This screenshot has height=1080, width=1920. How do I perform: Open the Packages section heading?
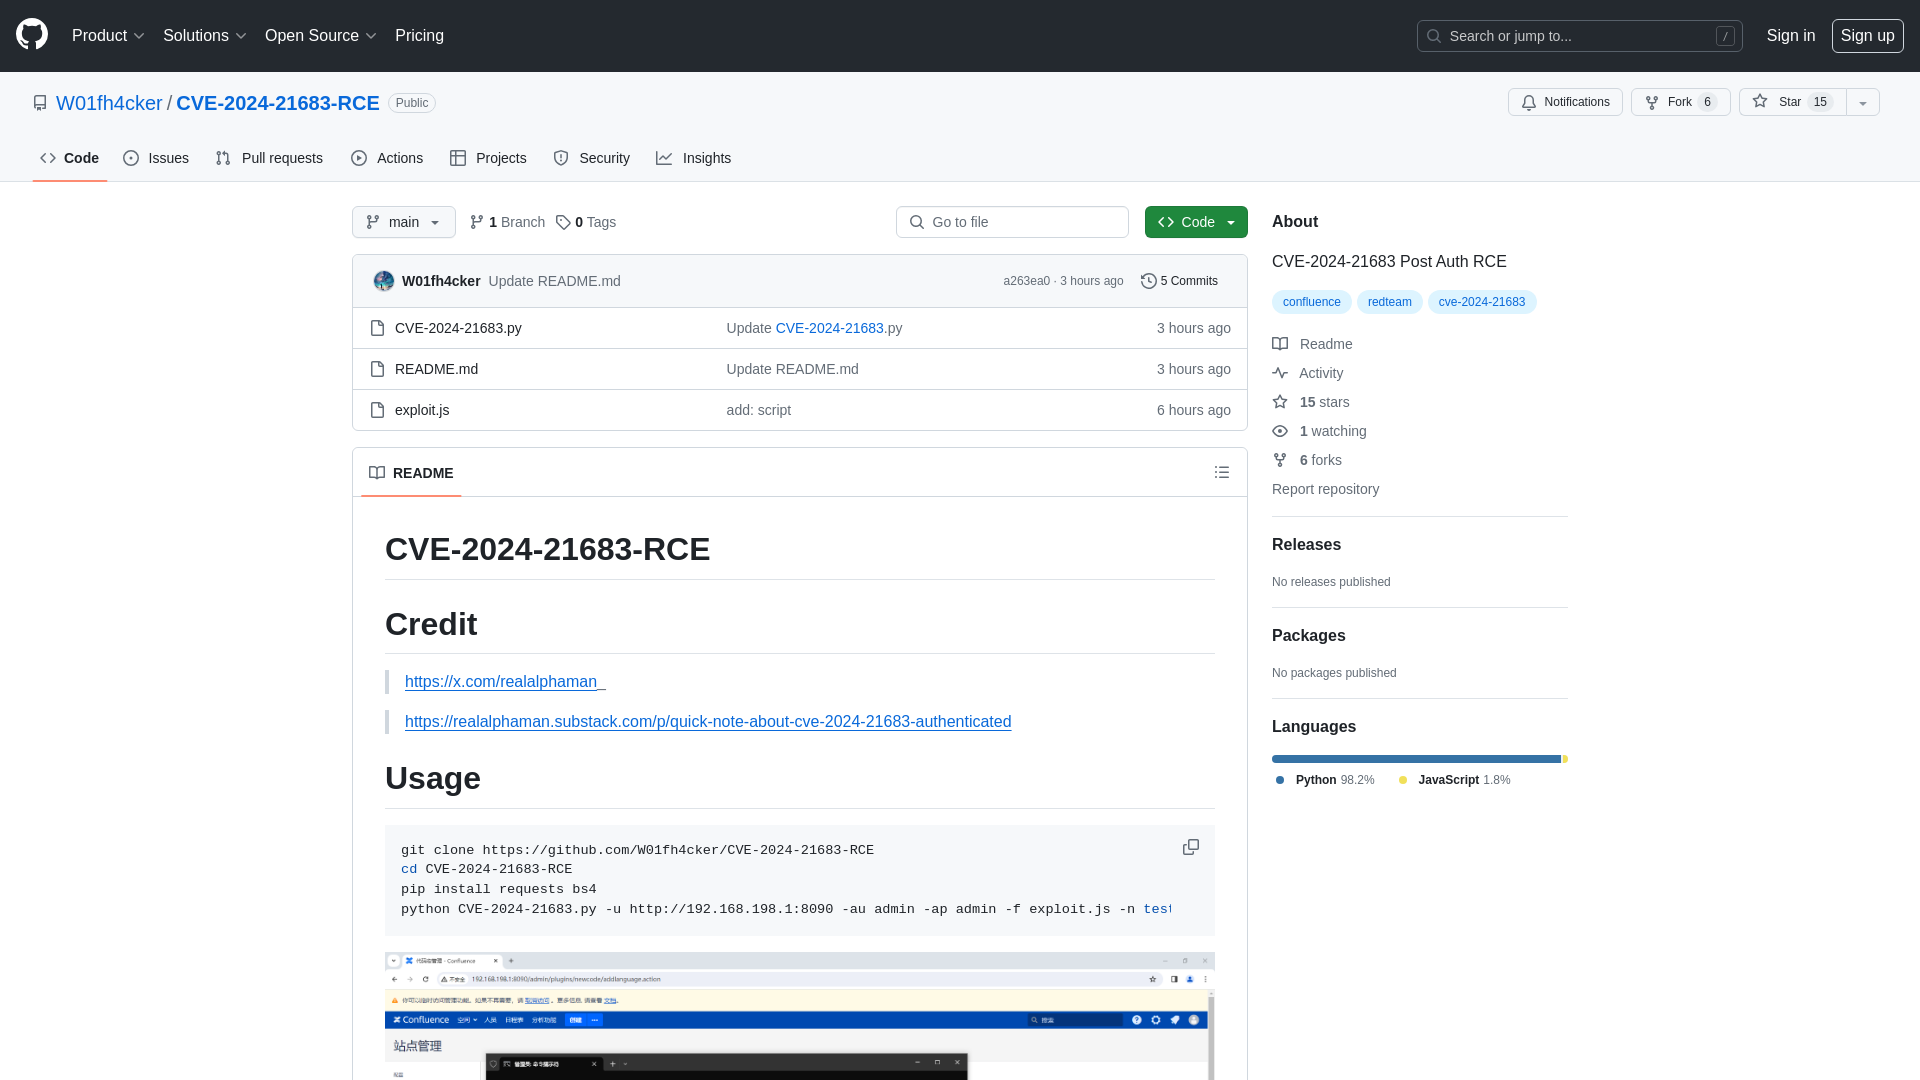(1308, 636)
